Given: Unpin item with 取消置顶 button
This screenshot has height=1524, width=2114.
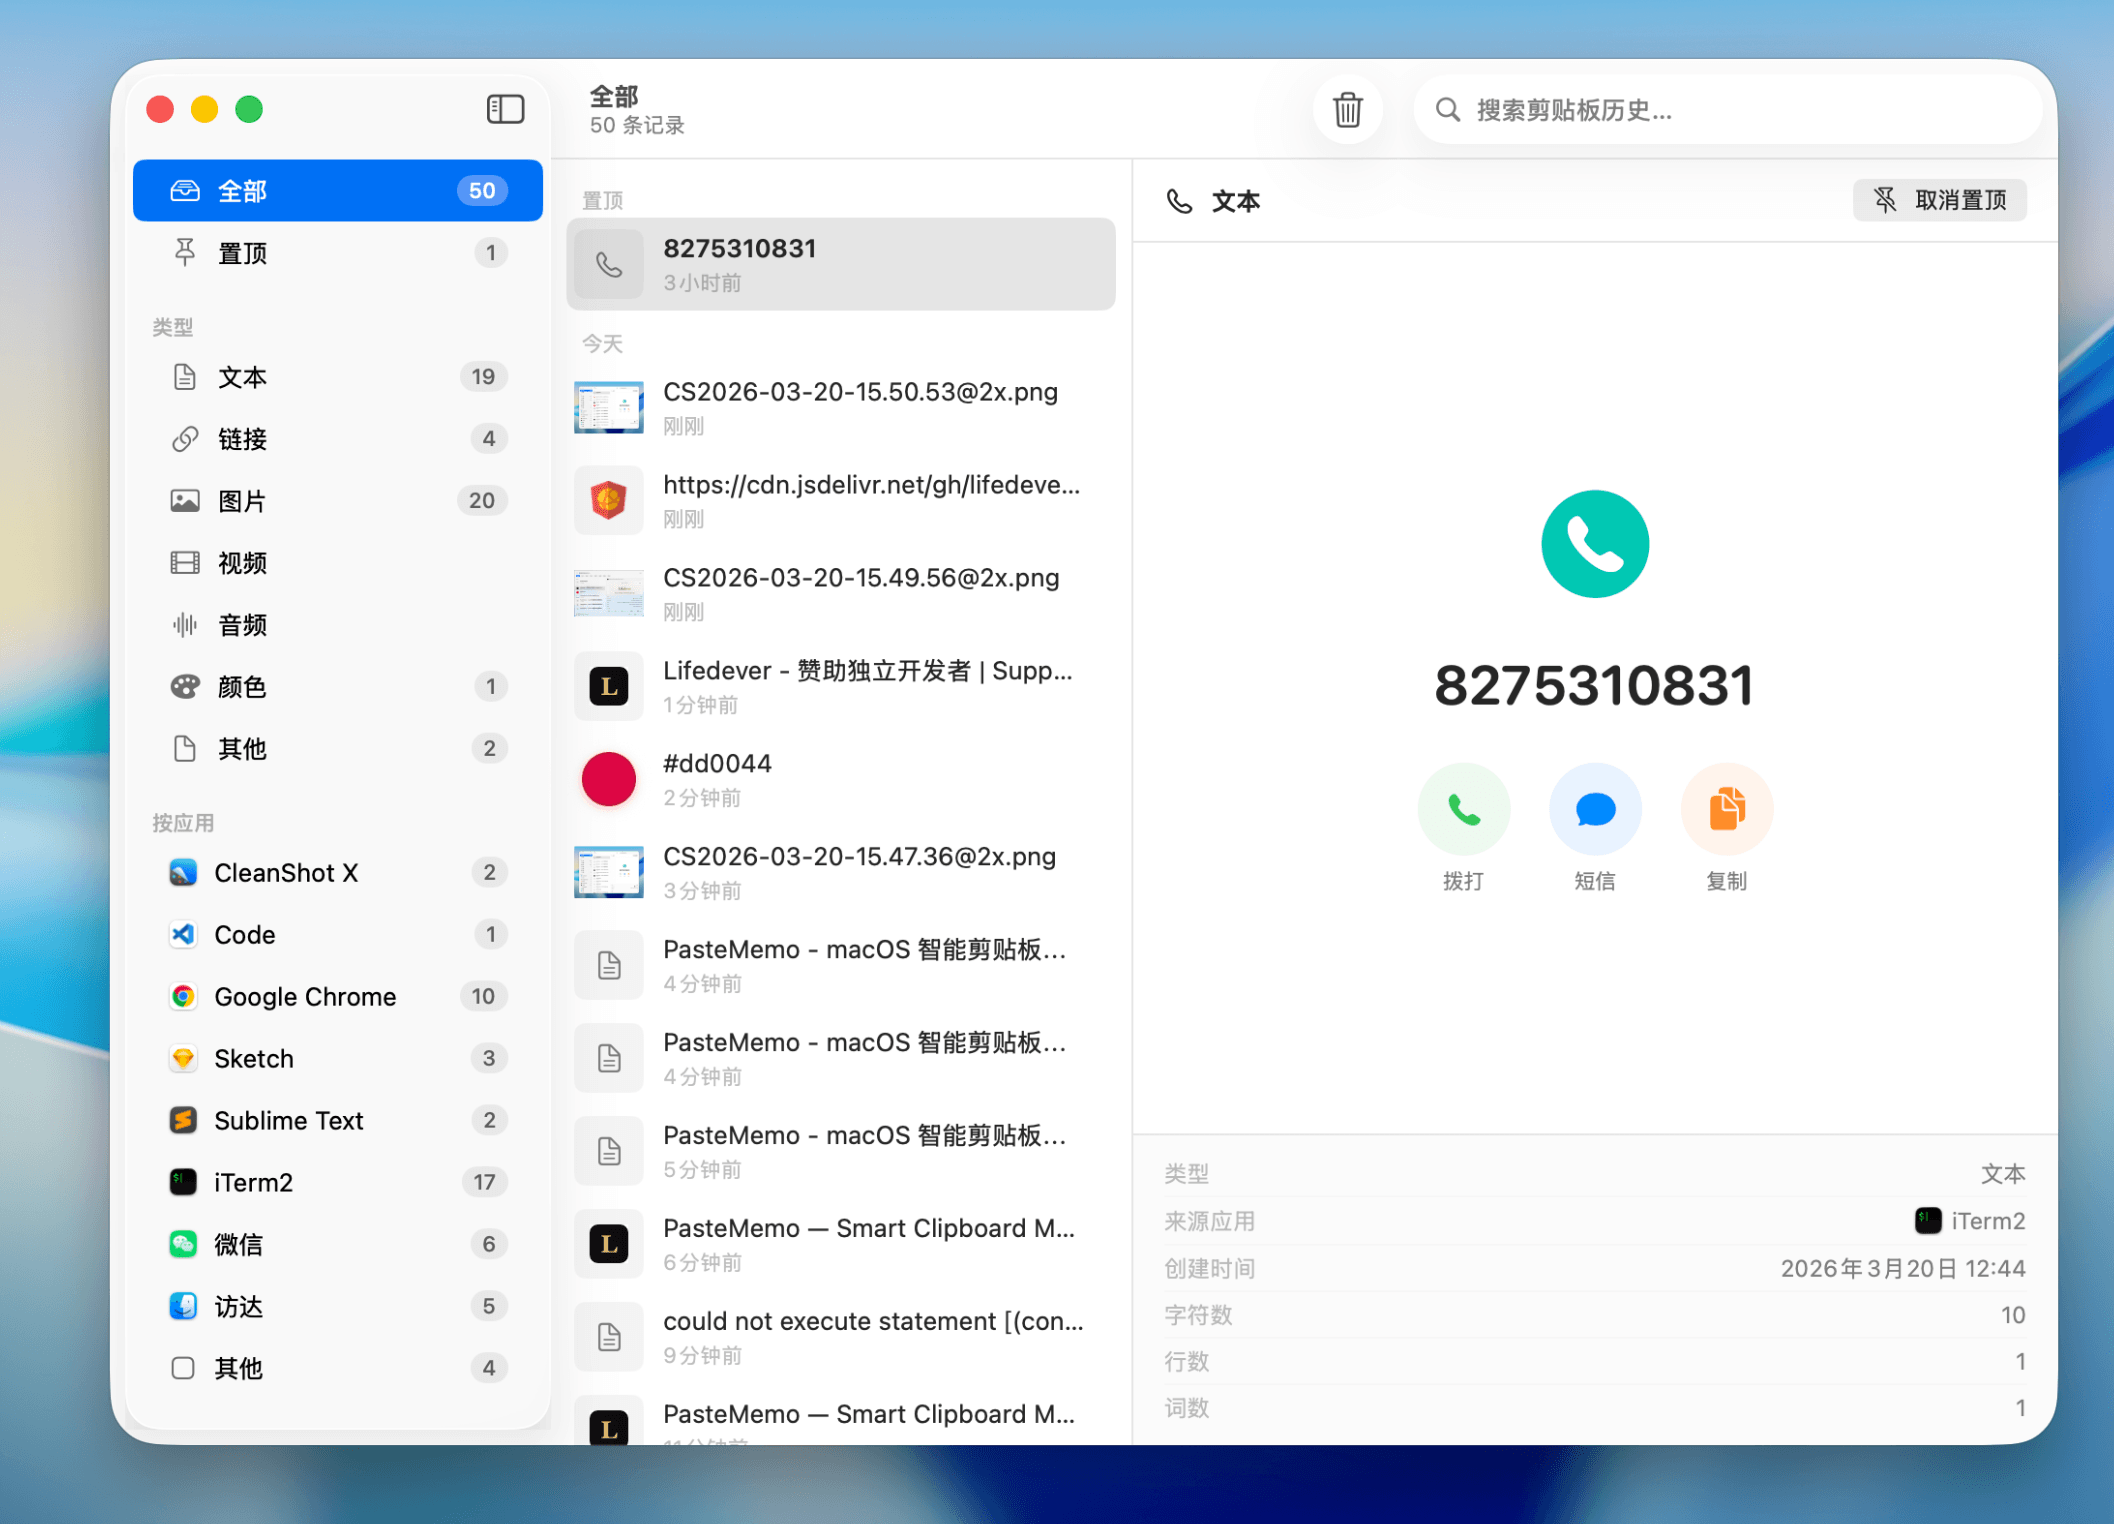Looking at the screenshot, I should point(1939,200).
